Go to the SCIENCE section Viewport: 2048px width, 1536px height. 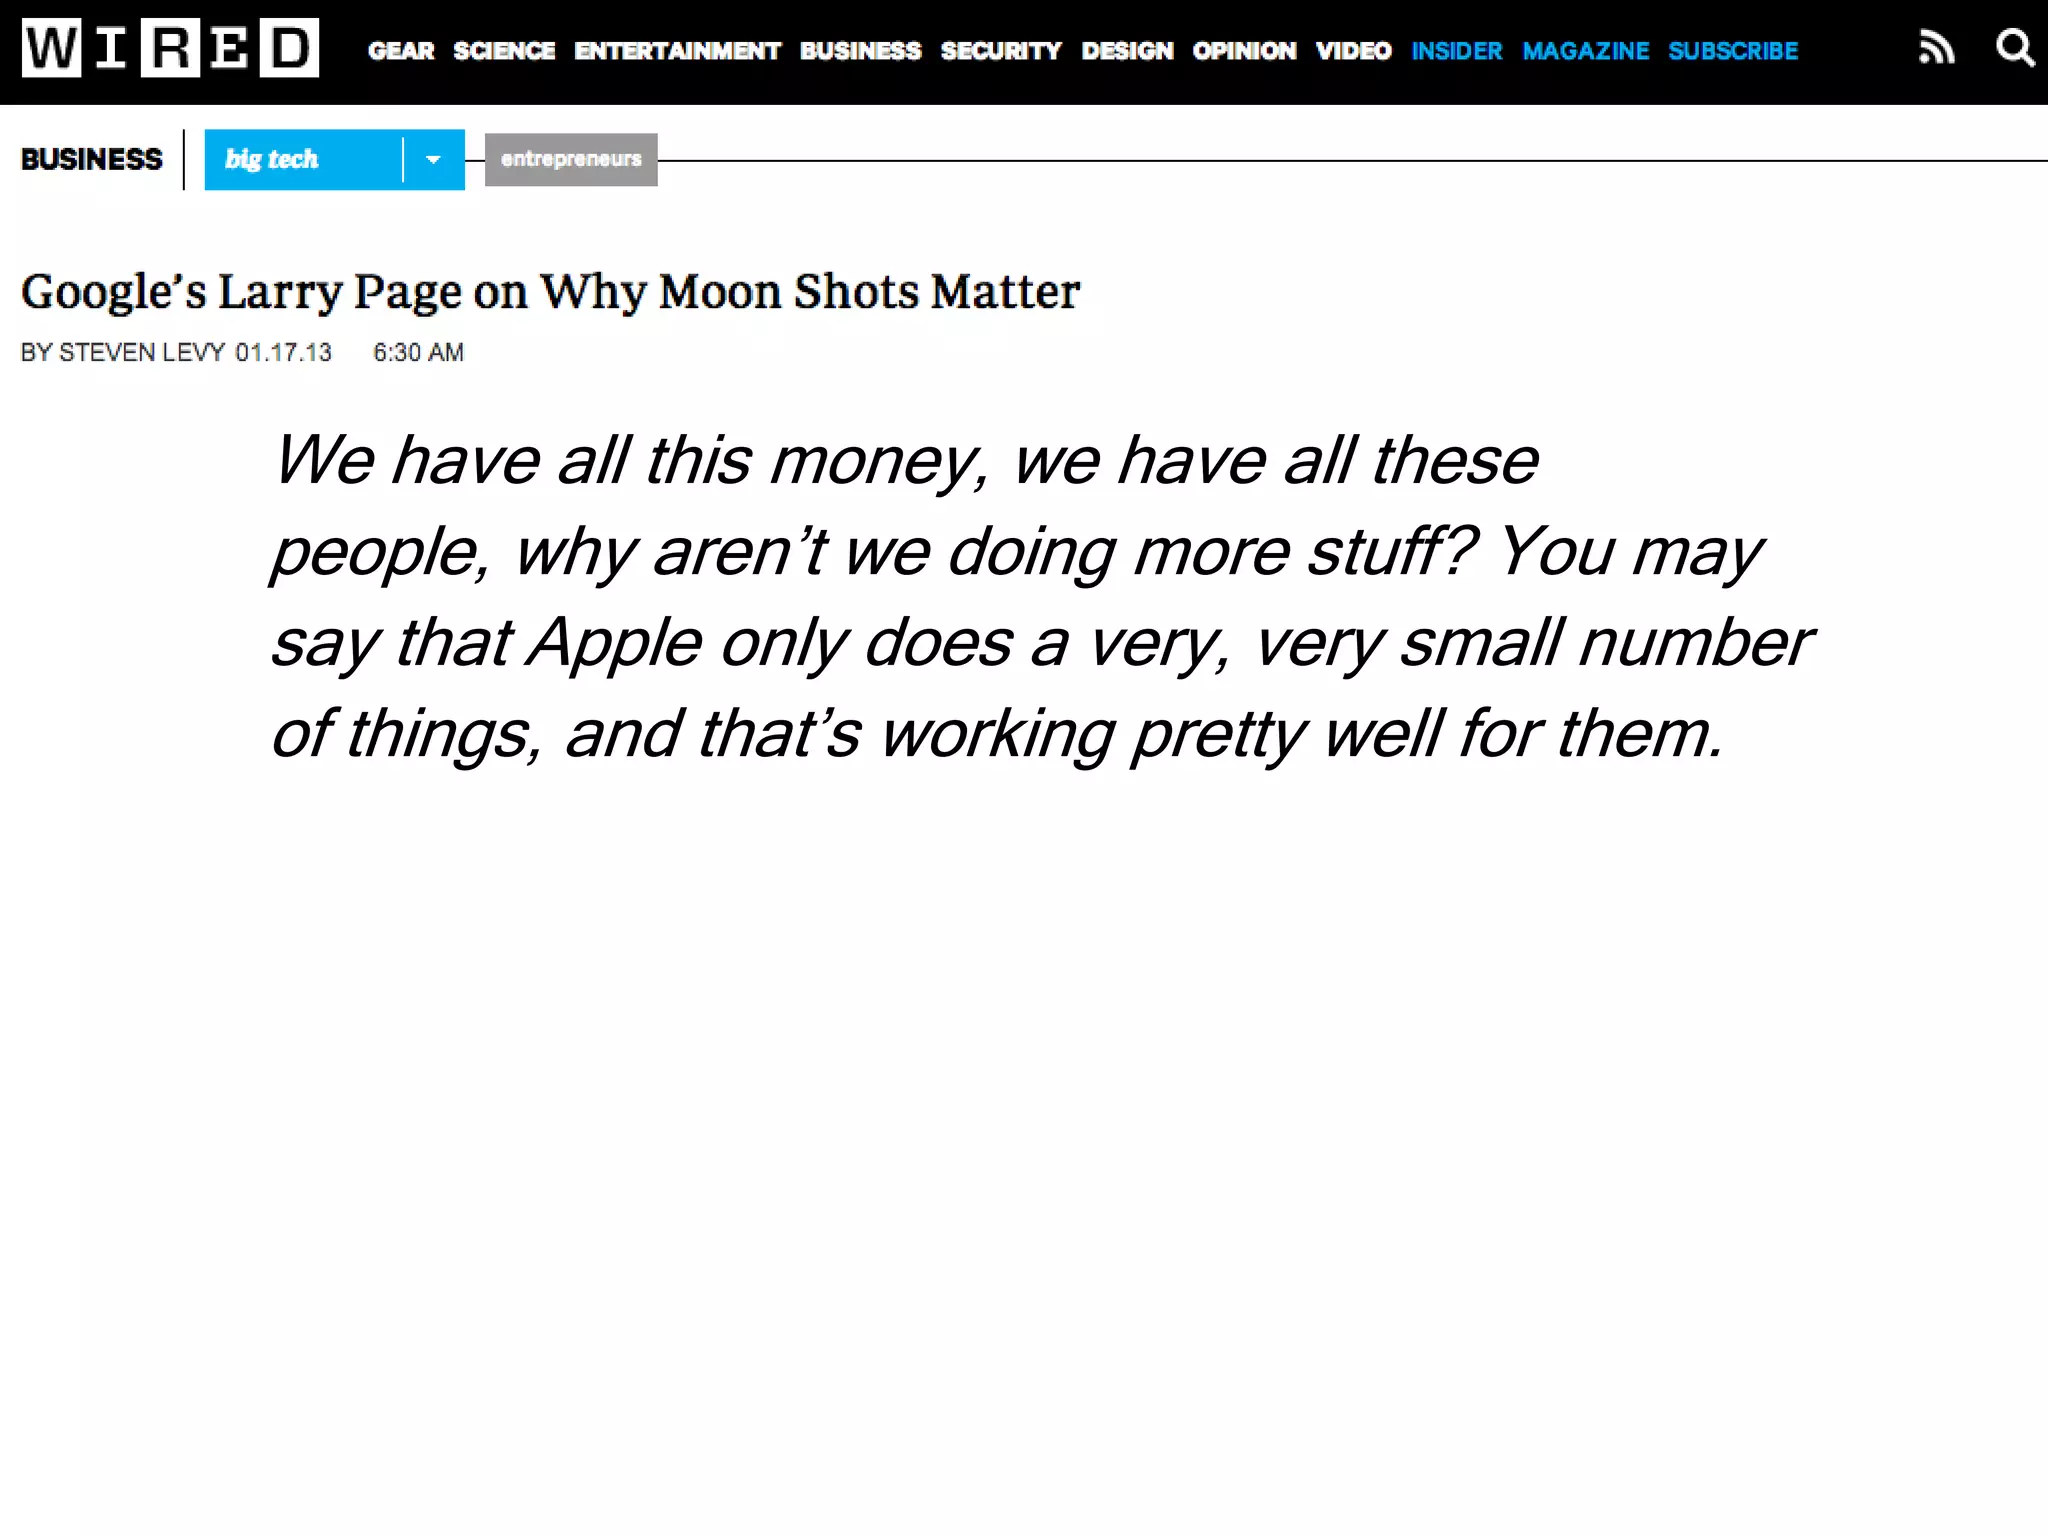pyautogui.click(x=504, y=51)
